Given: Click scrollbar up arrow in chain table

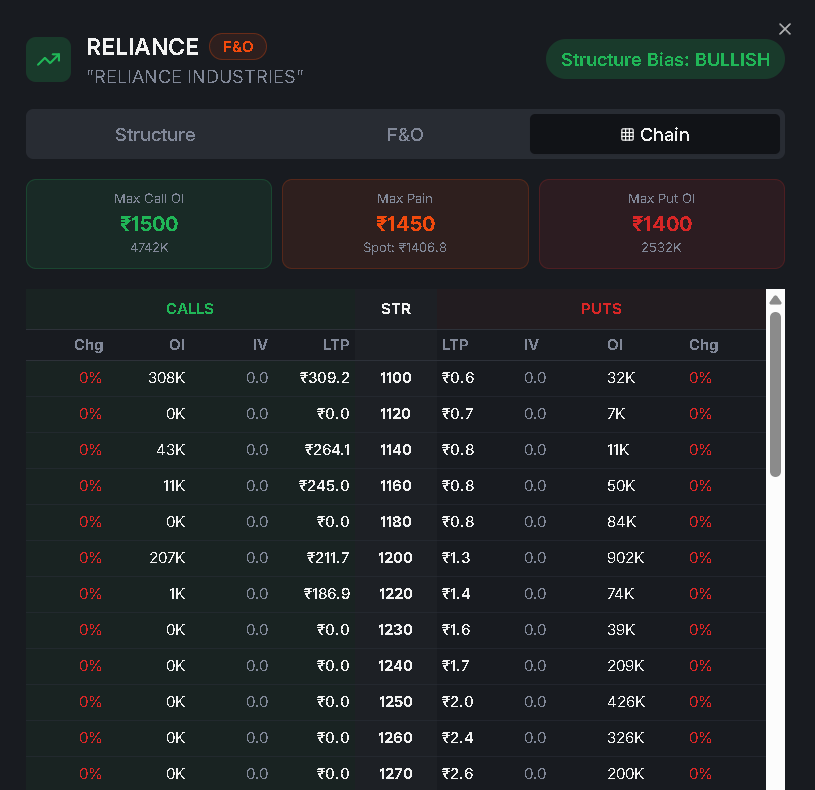Looking at the screenshot, I should 775,300.
